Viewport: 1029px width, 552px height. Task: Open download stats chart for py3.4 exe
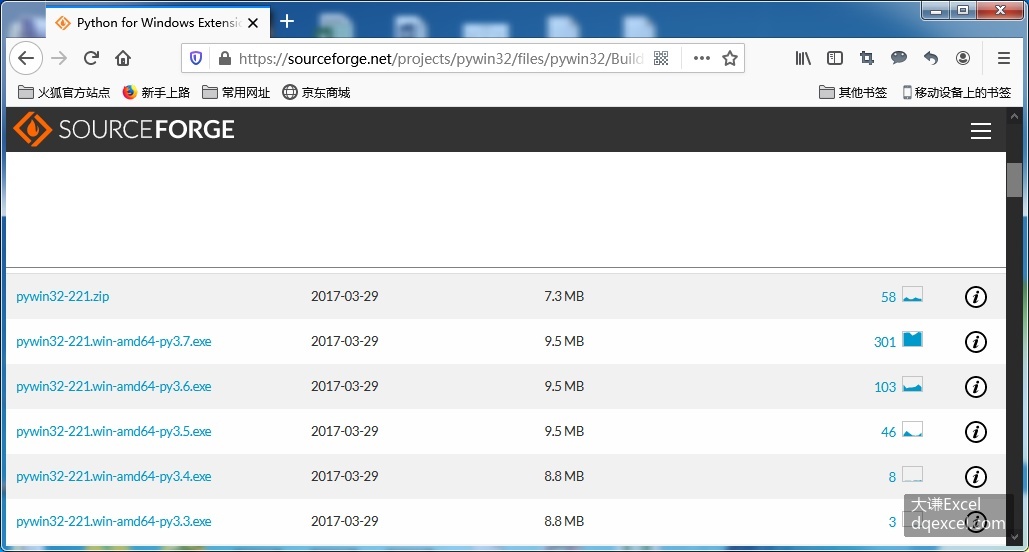(x=912, y=474)
